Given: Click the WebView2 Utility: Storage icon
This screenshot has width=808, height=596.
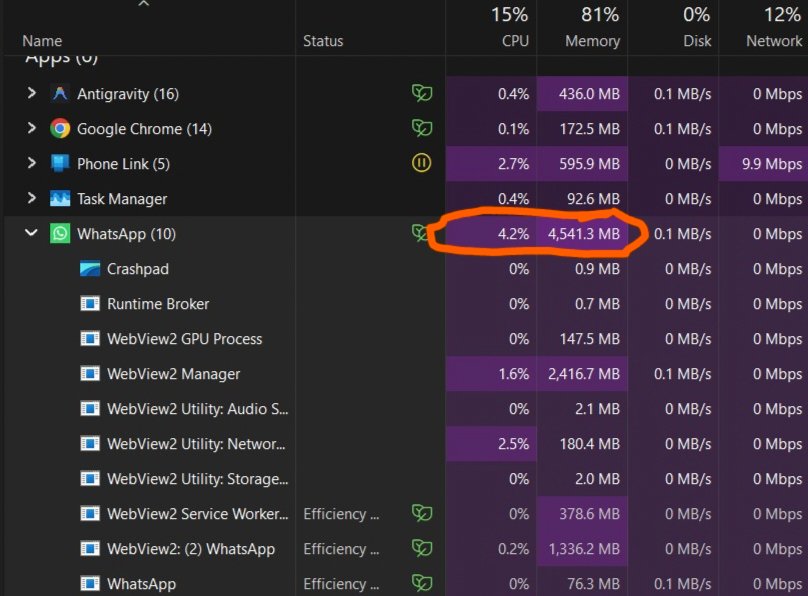Looking at the screenshot, I should [90, 479].
